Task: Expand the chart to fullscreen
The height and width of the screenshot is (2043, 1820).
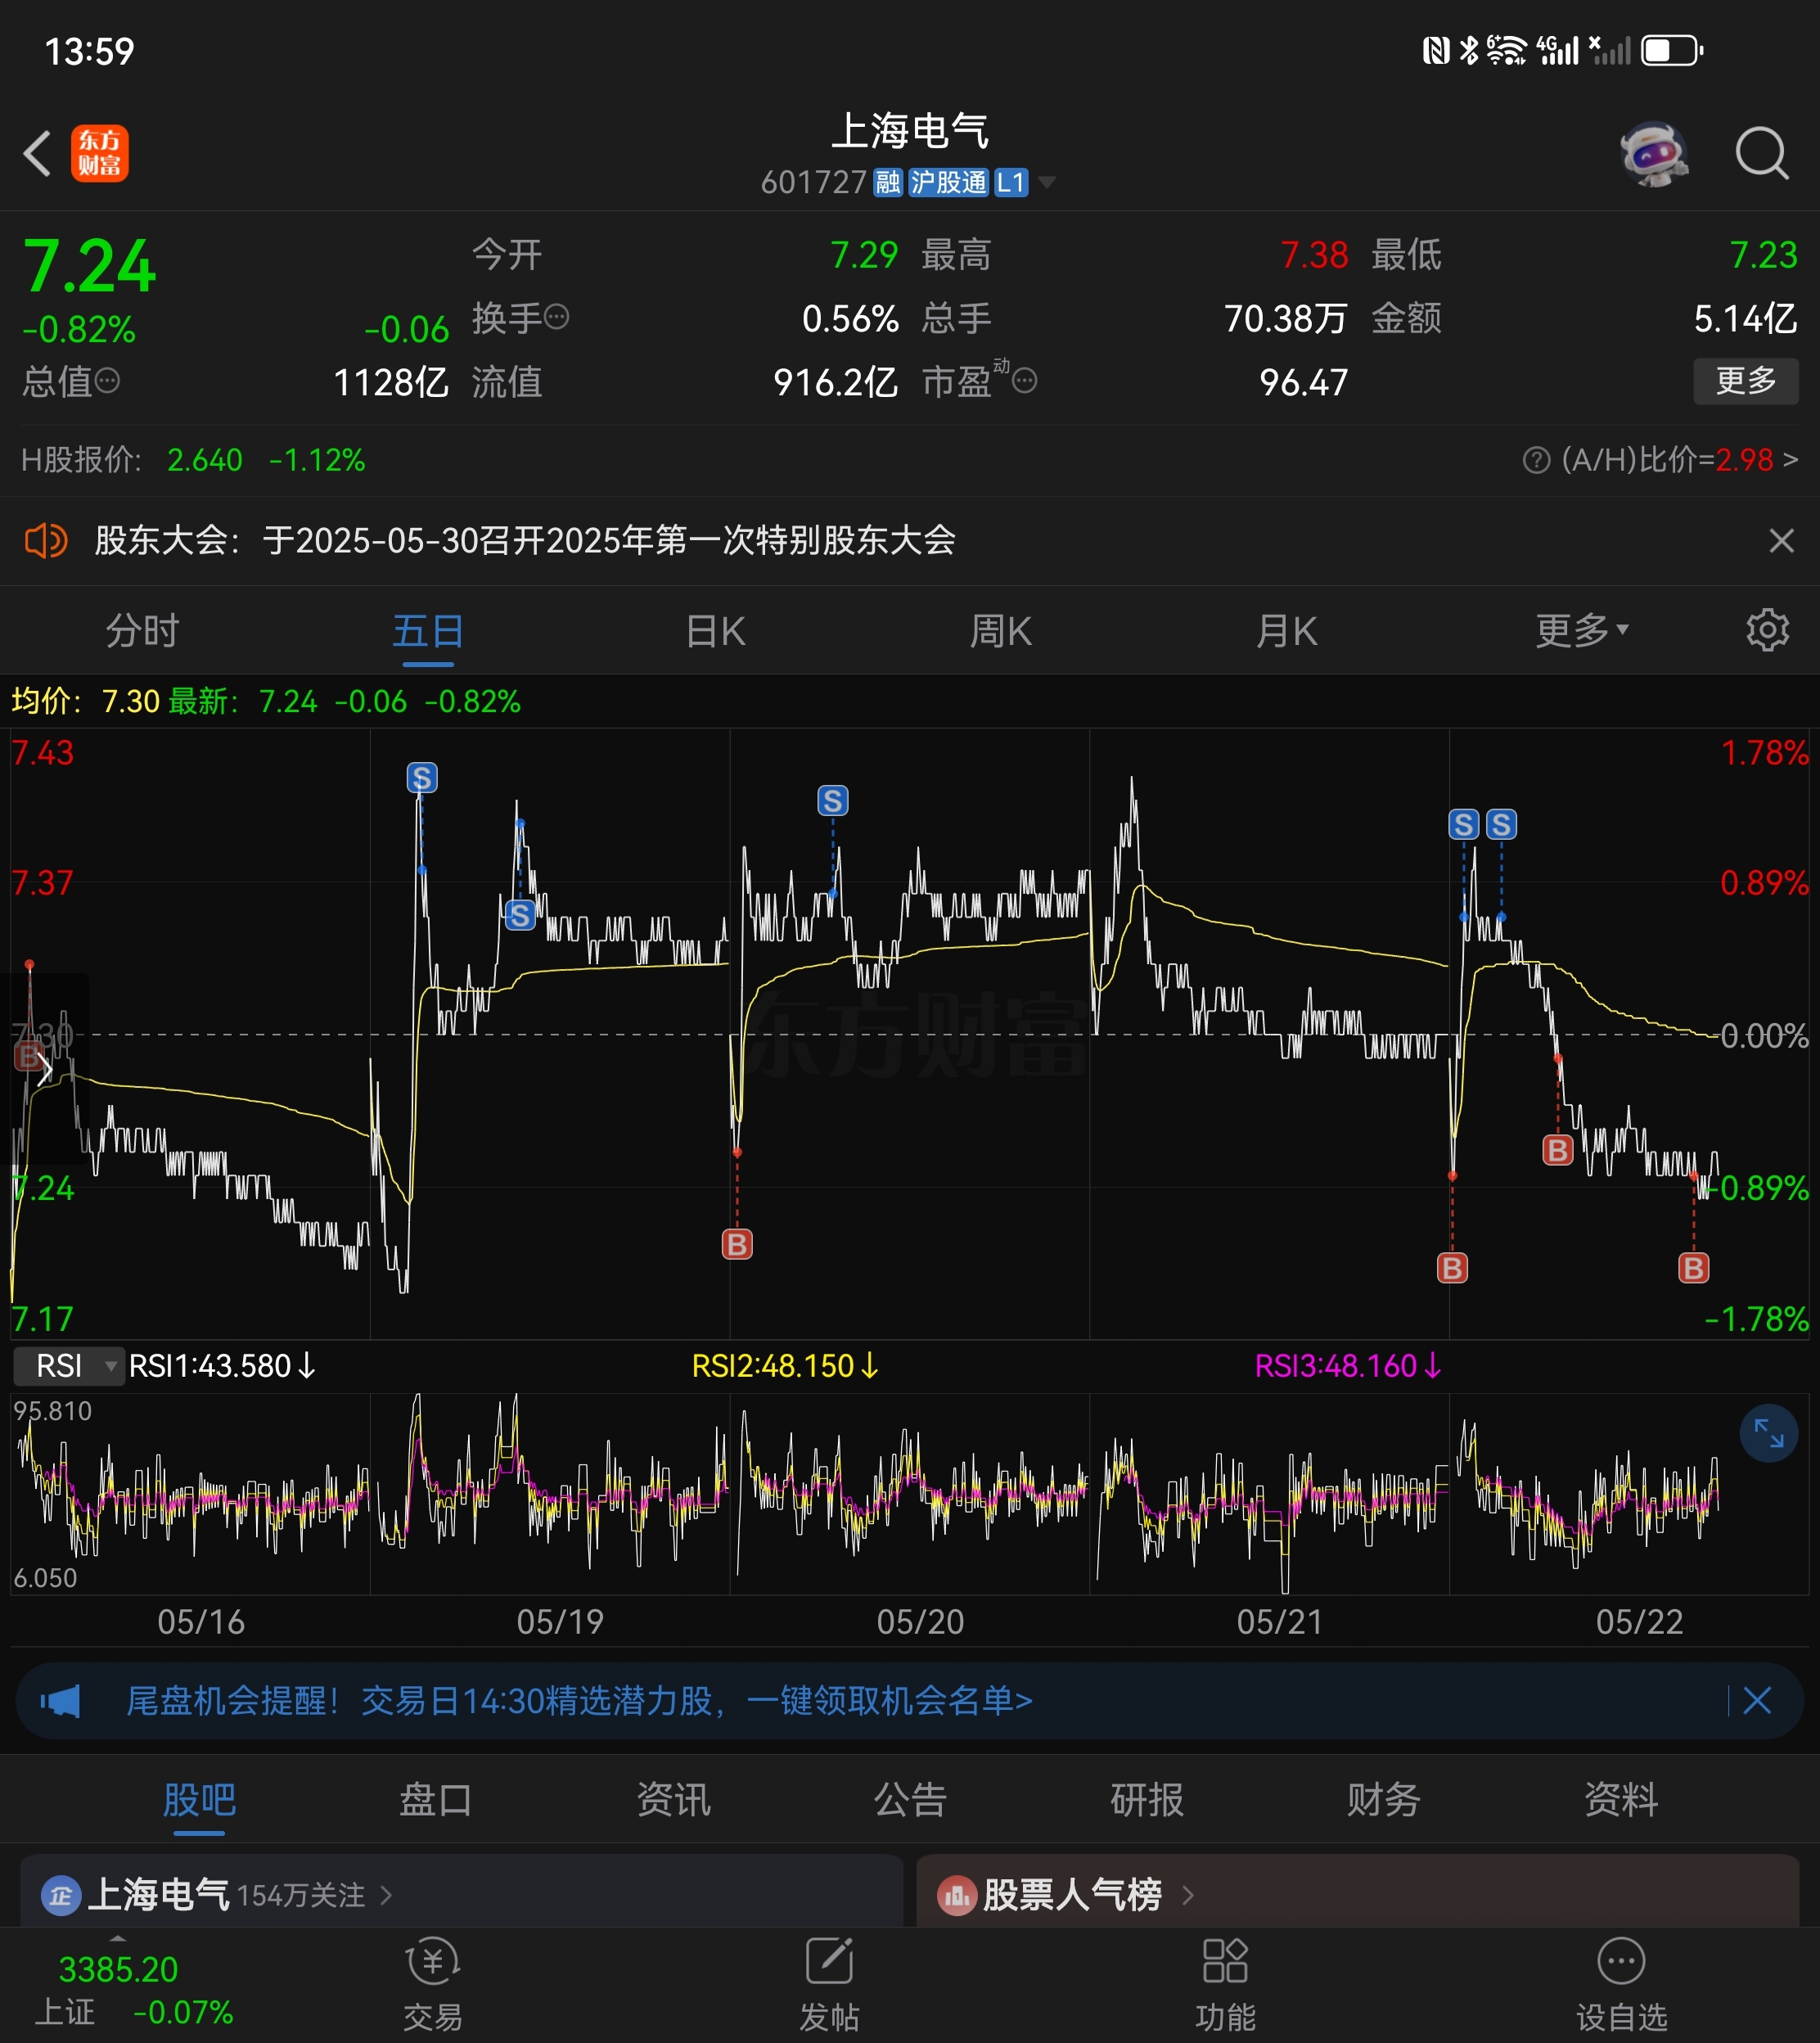Action: point(1768,1433)
